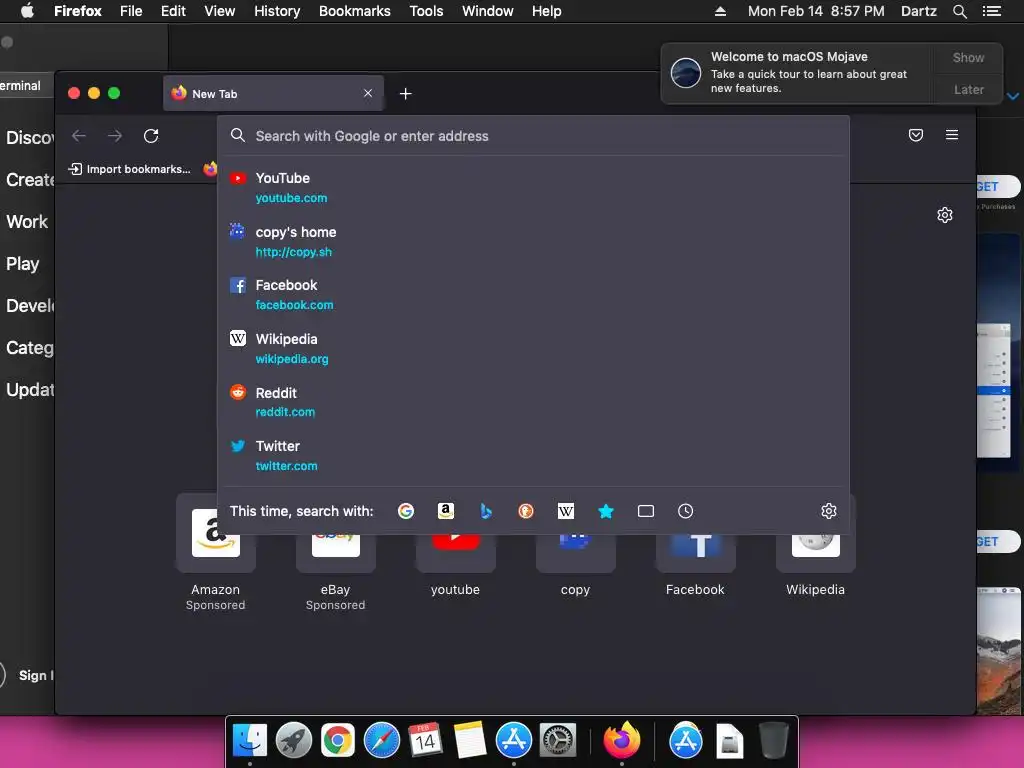The image size is (1024, 768).
Task: Open the copy shortcut tile
Action: [575, 552]
